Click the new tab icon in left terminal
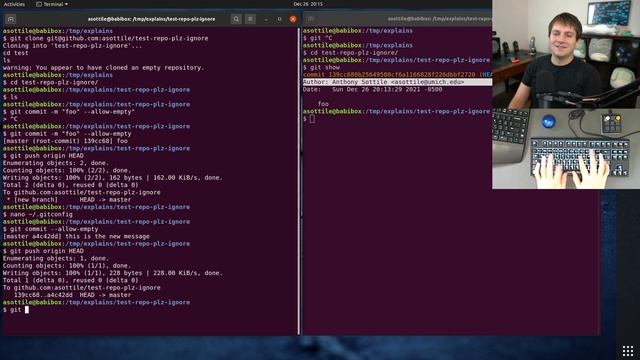This screenshot has width=640, height=360. tap(11, 19)
